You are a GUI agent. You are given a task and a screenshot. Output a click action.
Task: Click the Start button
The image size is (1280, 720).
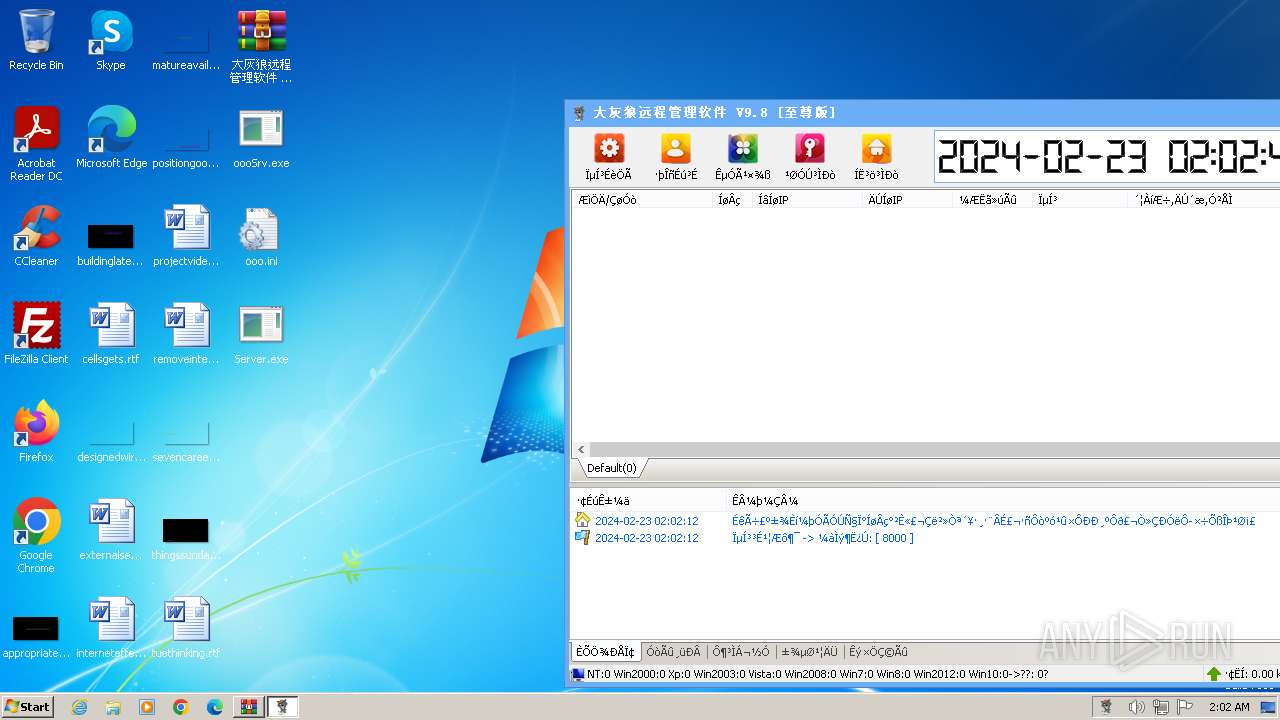28,707
